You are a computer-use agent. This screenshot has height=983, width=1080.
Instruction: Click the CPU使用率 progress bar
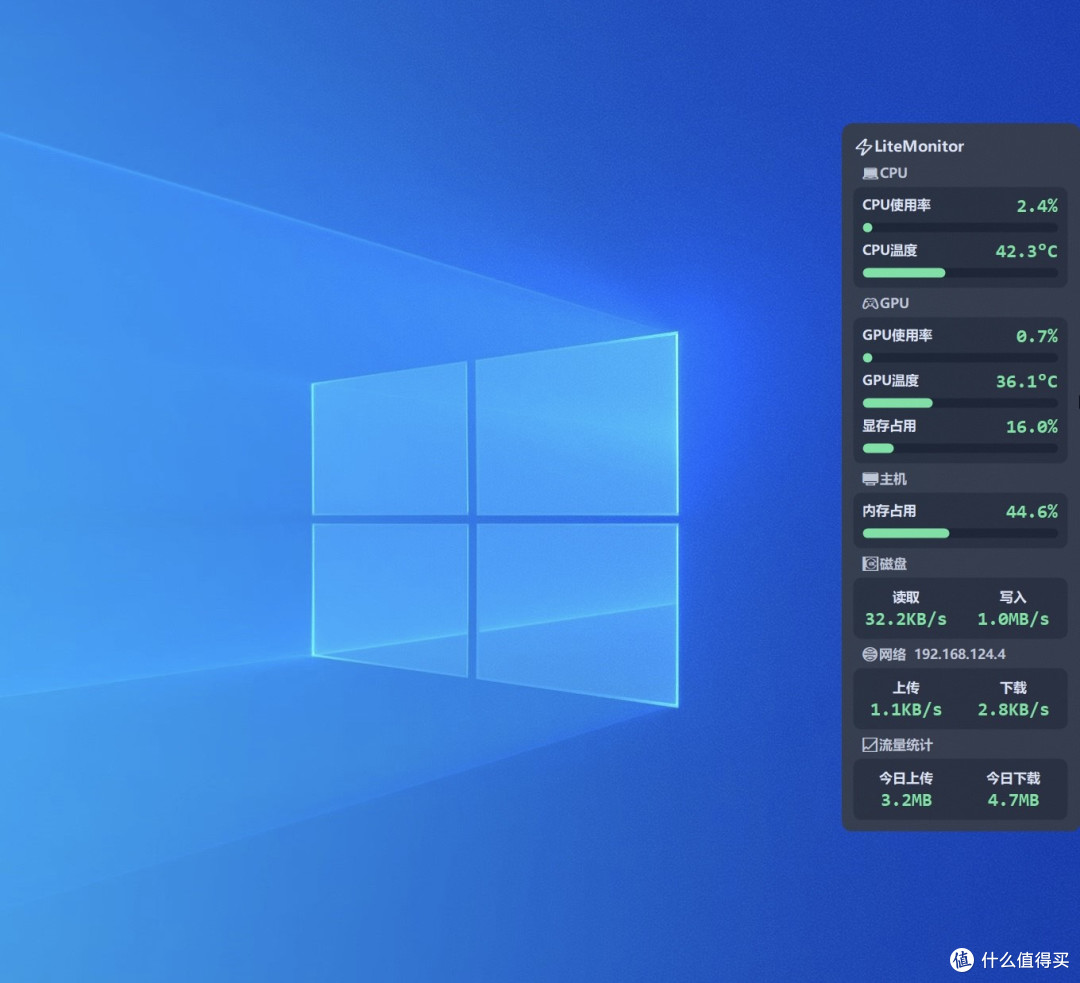(x=960, y=228)
